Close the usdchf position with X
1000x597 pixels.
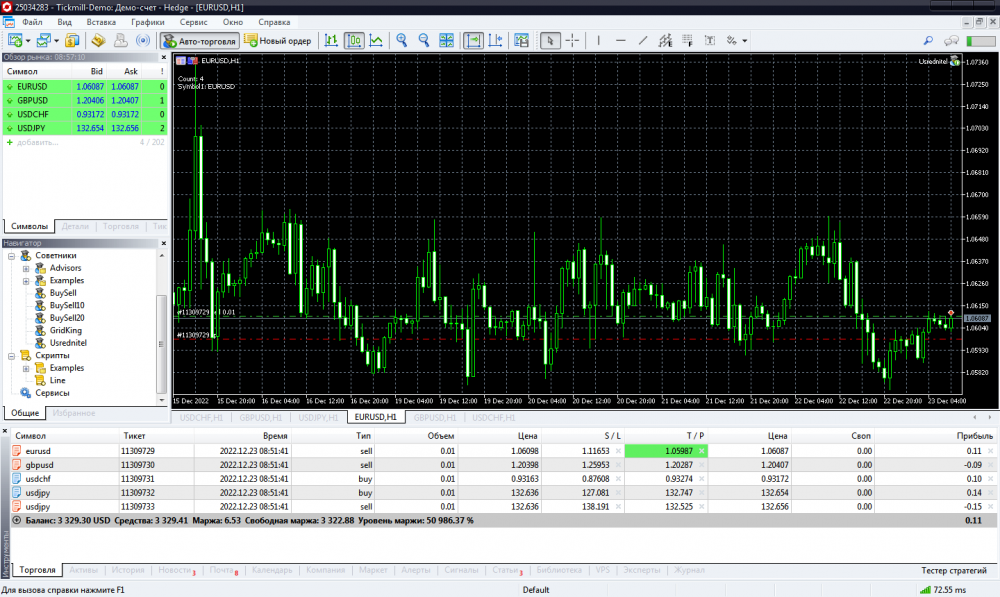(990, 479)
